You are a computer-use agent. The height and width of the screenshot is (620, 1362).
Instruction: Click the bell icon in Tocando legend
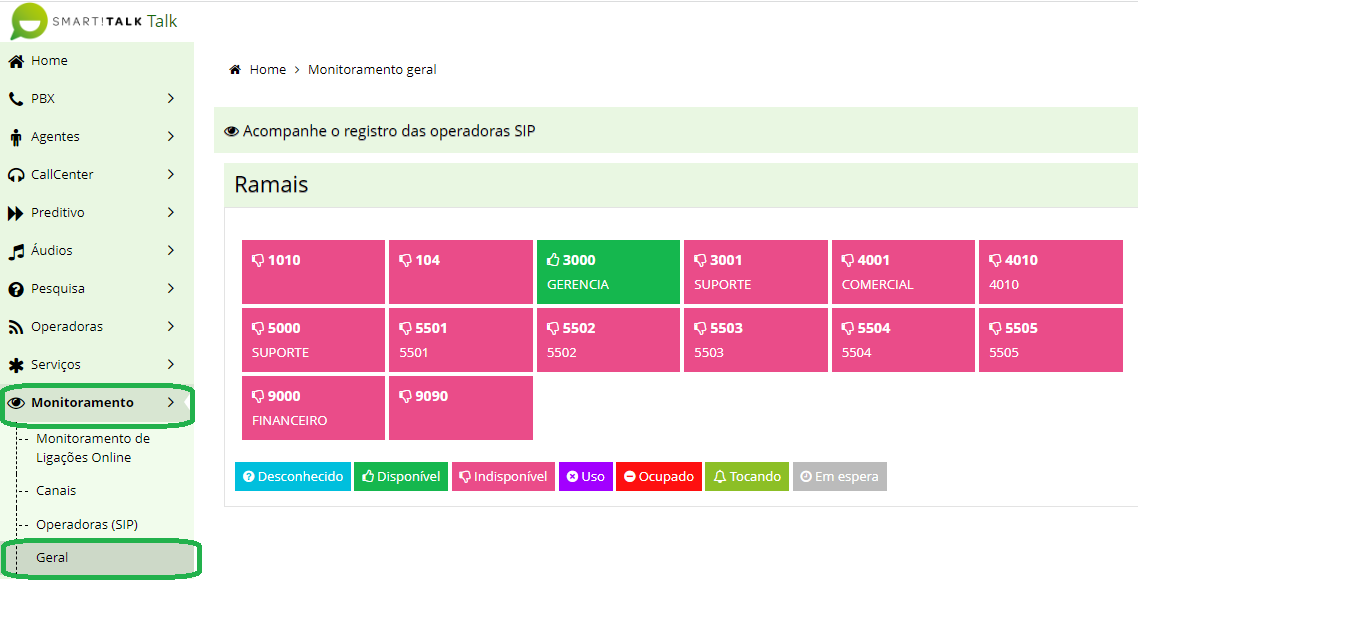click(x=719, y=477)
